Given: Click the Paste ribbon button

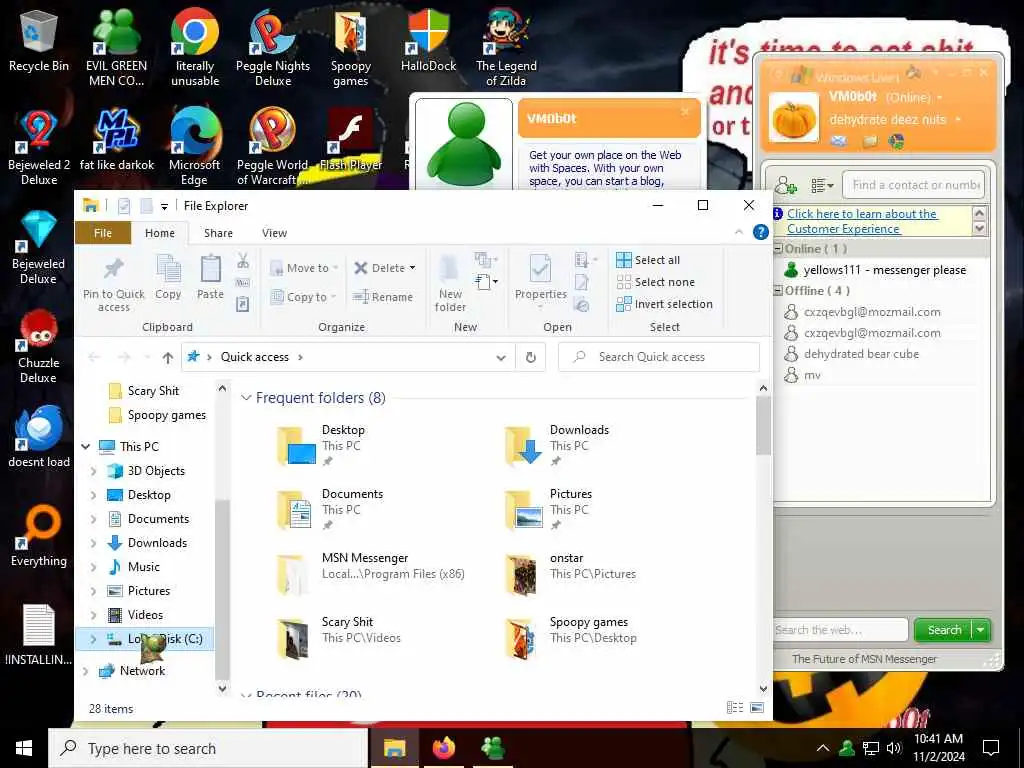Looking at the screenshot, I should [x=210, y=277].
